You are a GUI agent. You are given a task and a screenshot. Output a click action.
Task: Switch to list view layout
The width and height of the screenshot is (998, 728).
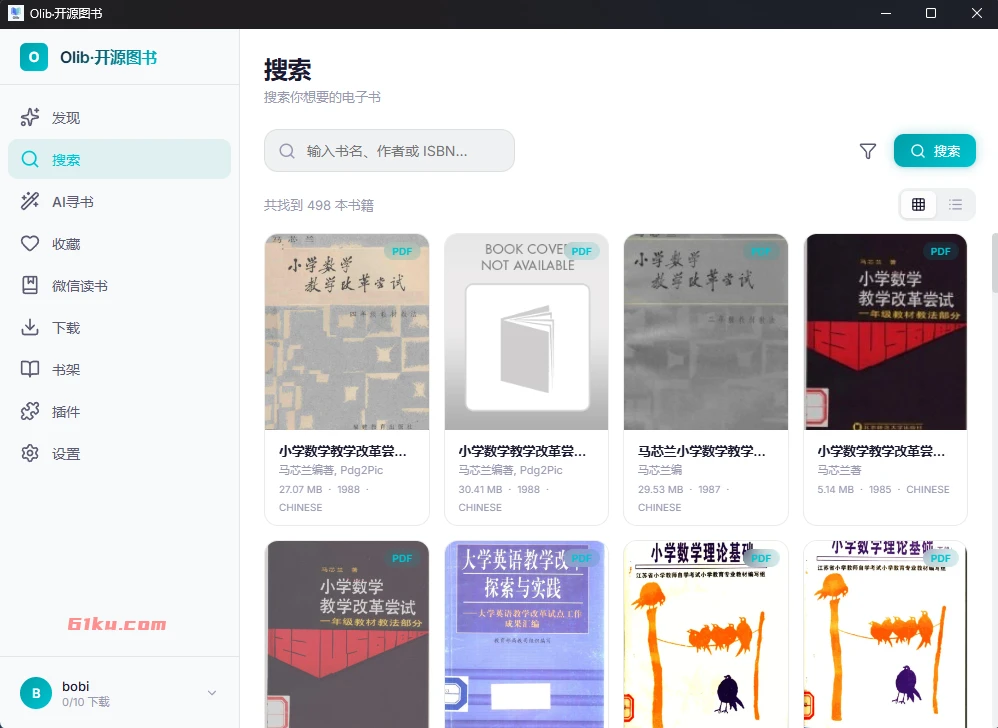click(x=955, y=204)
